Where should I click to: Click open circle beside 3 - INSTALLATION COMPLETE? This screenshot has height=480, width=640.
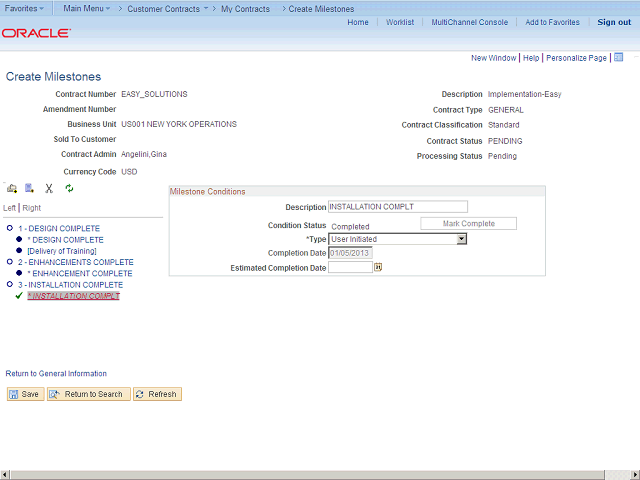10,284
